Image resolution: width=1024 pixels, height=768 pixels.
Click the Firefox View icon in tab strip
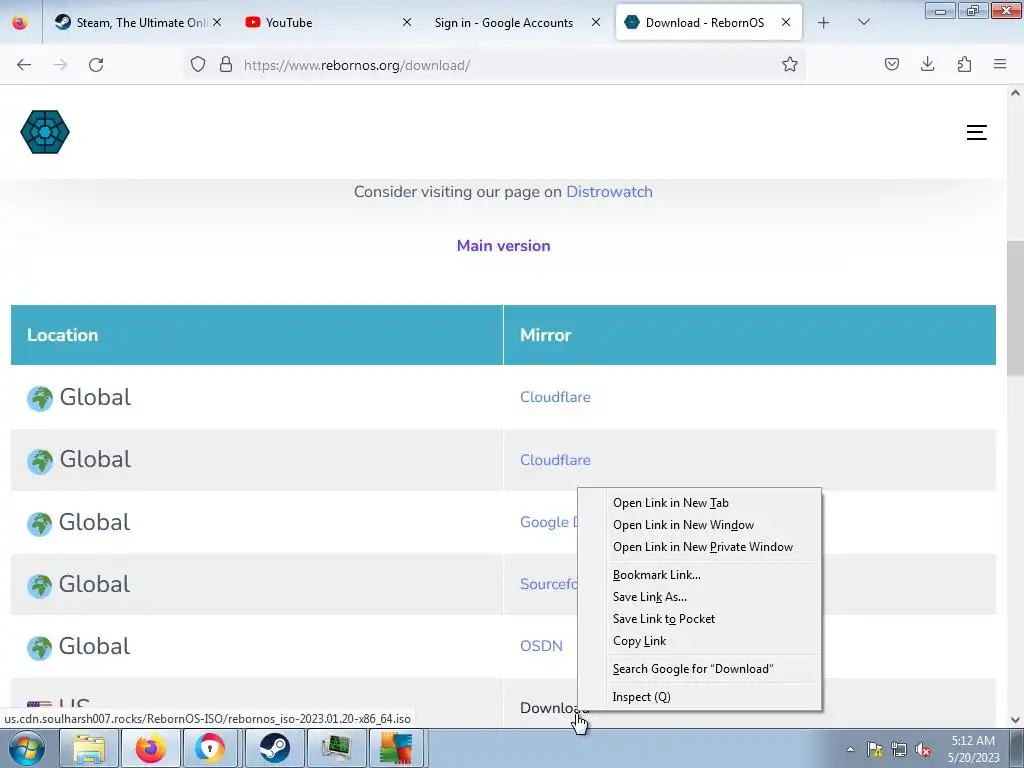pos(20,22)
